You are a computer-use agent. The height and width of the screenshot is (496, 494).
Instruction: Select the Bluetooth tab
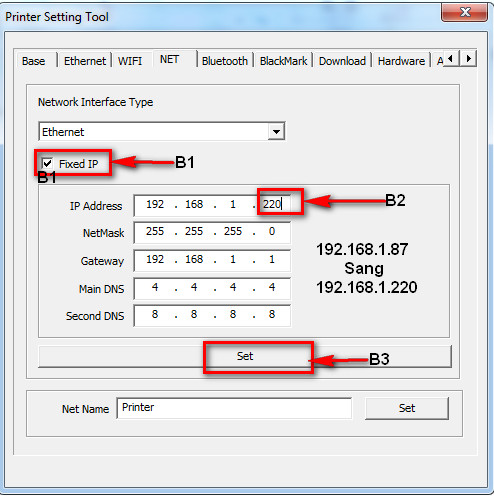pyautogui.click(x=225, y=61)
